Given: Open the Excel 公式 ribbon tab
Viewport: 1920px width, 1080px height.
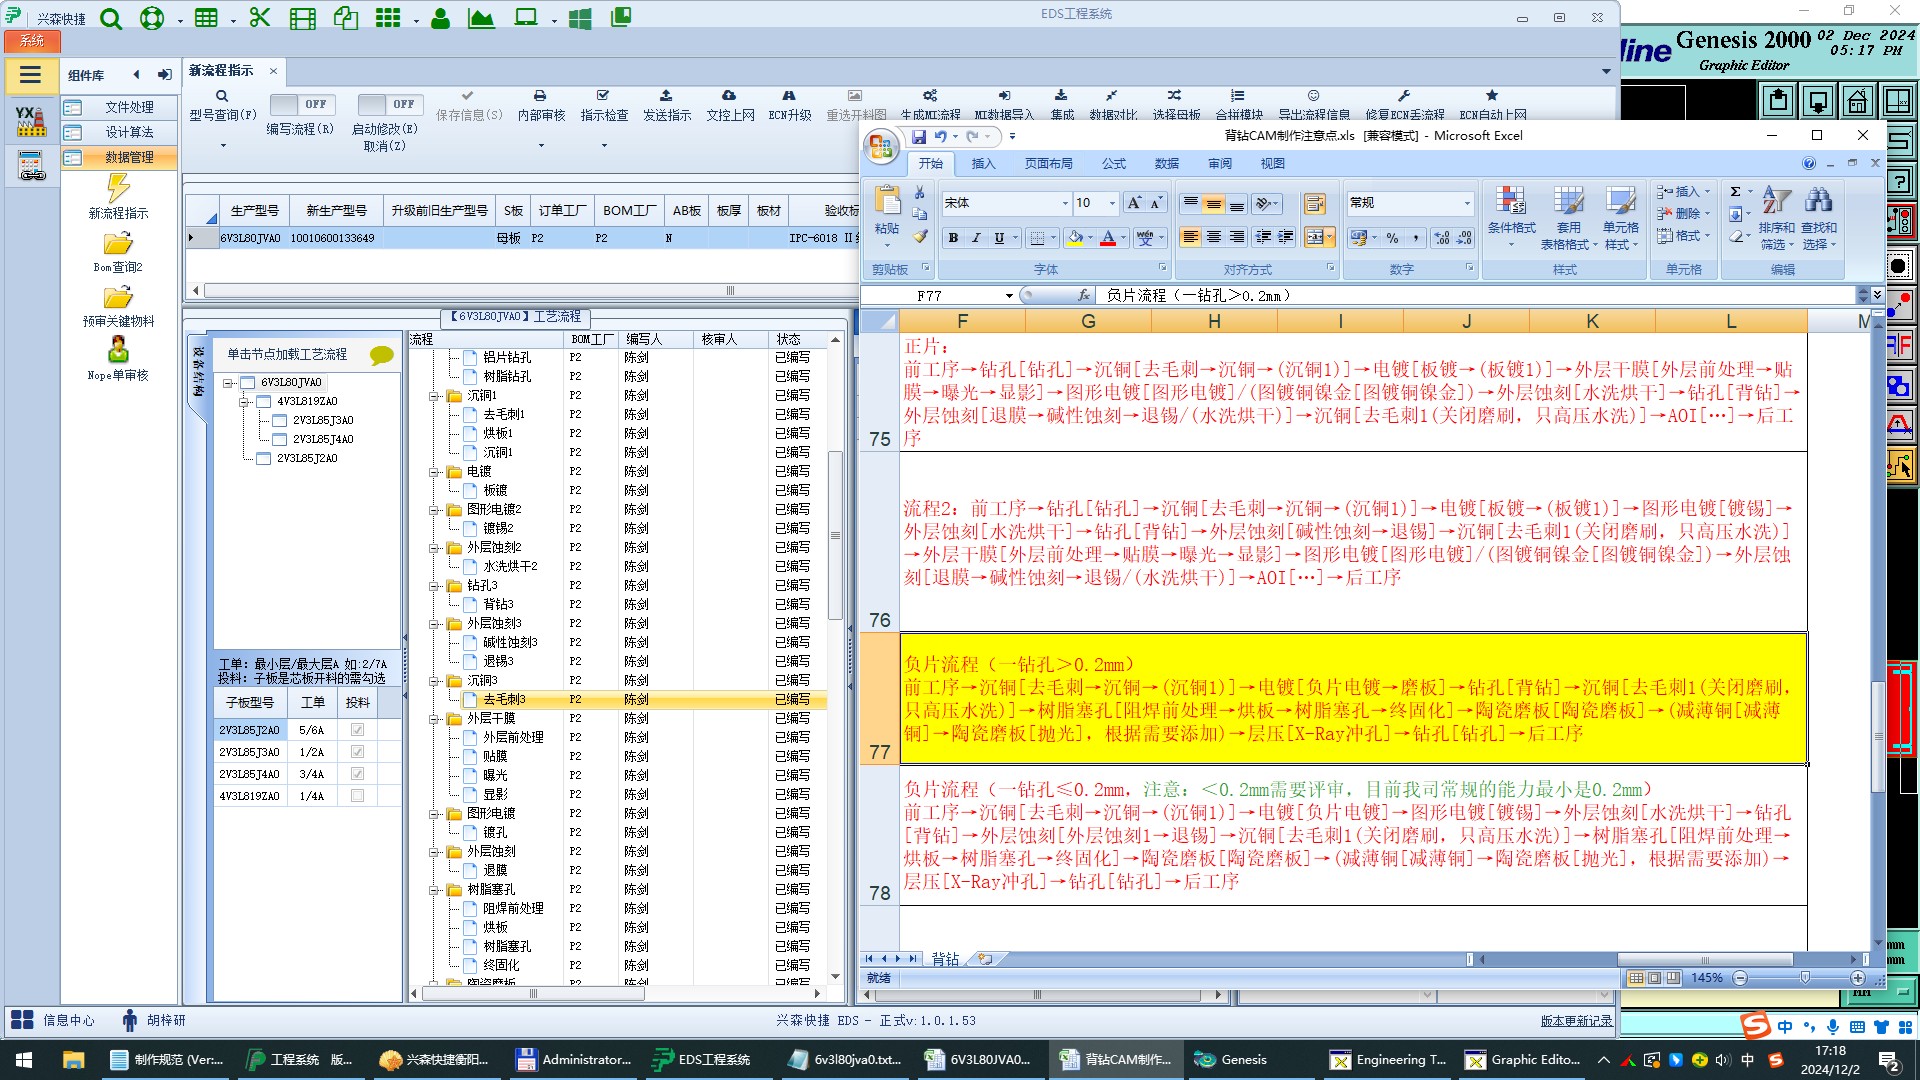Looking at the screenshot, I should 1113,164.
